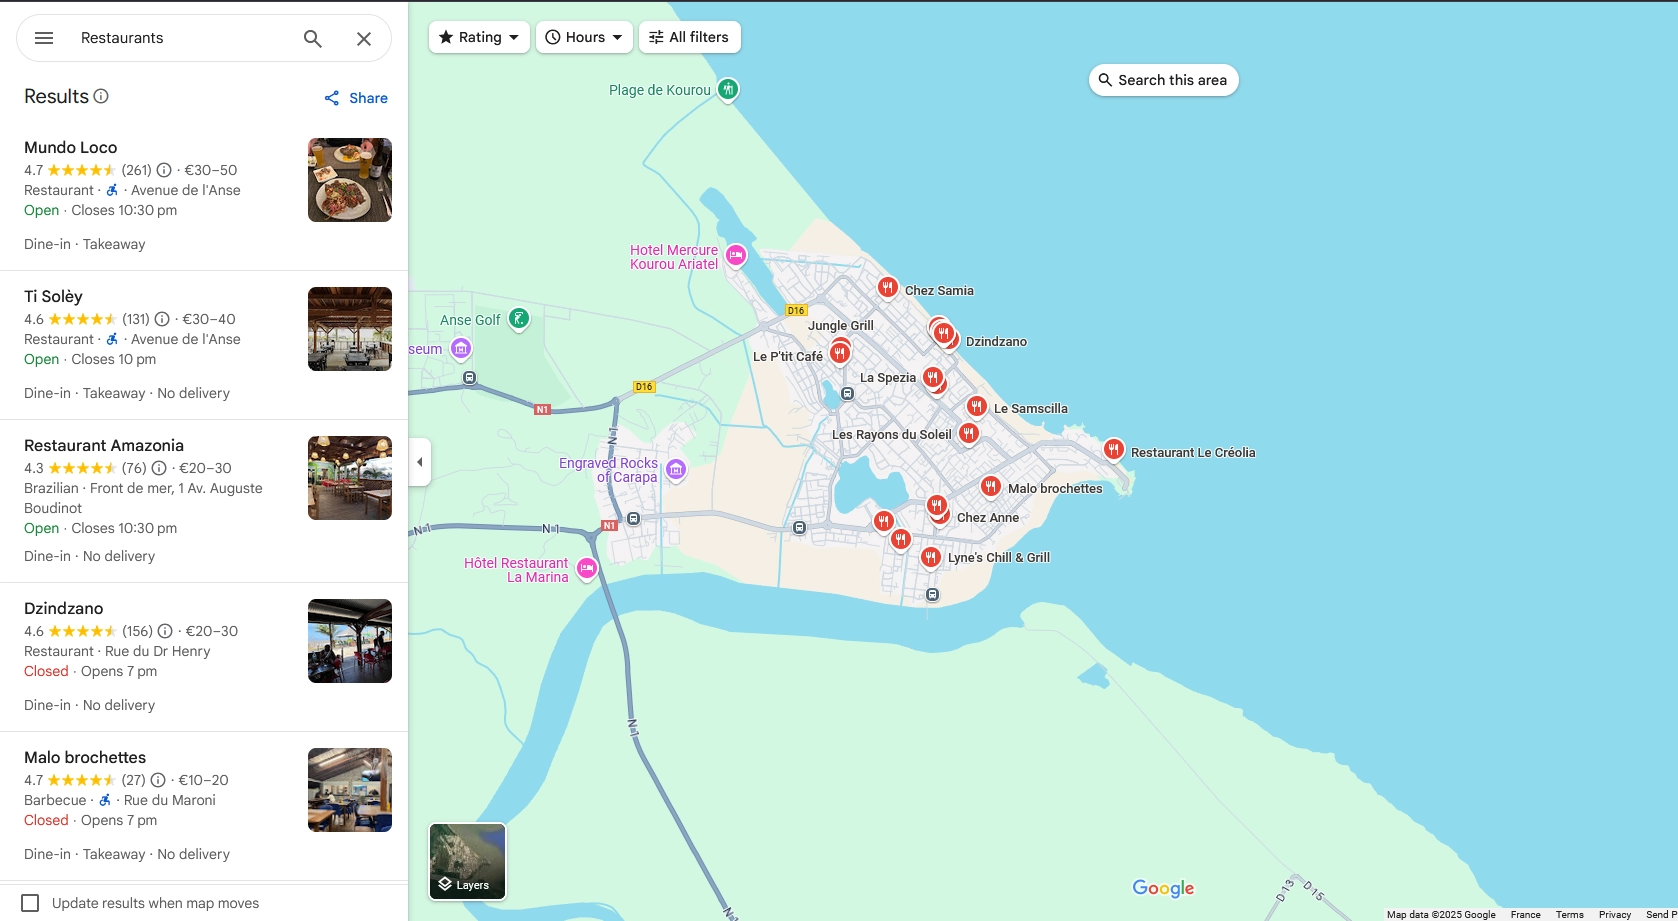Click the Mundo Loco photo thumbnail

pos(349,180)
